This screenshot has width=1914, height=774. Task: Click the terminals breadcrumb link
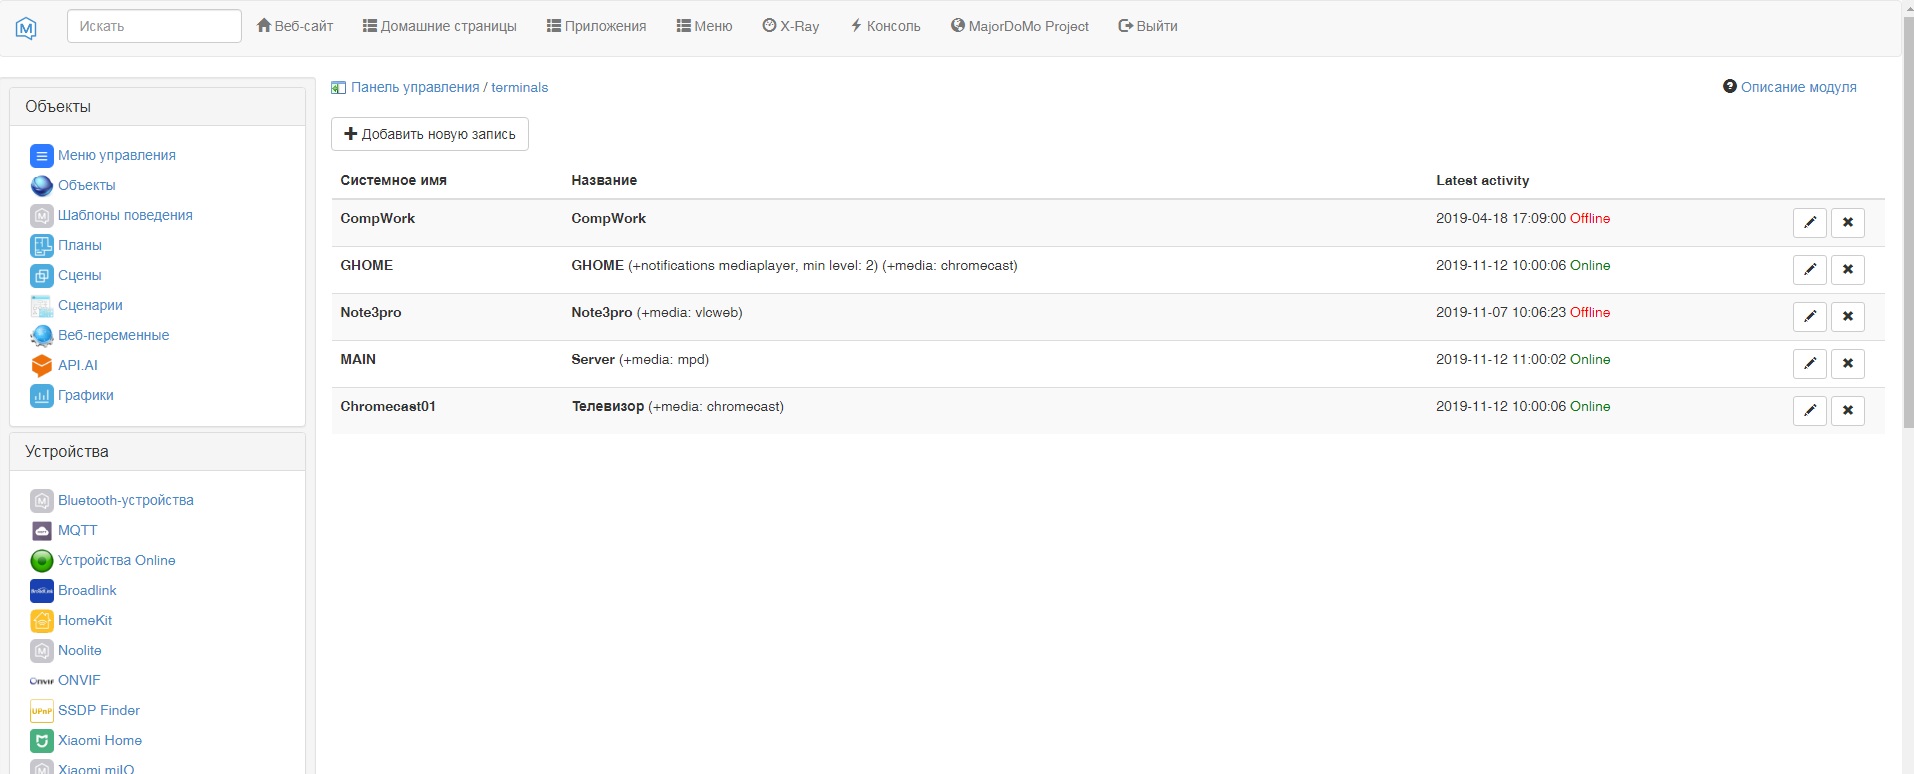(x=520, y=87)
